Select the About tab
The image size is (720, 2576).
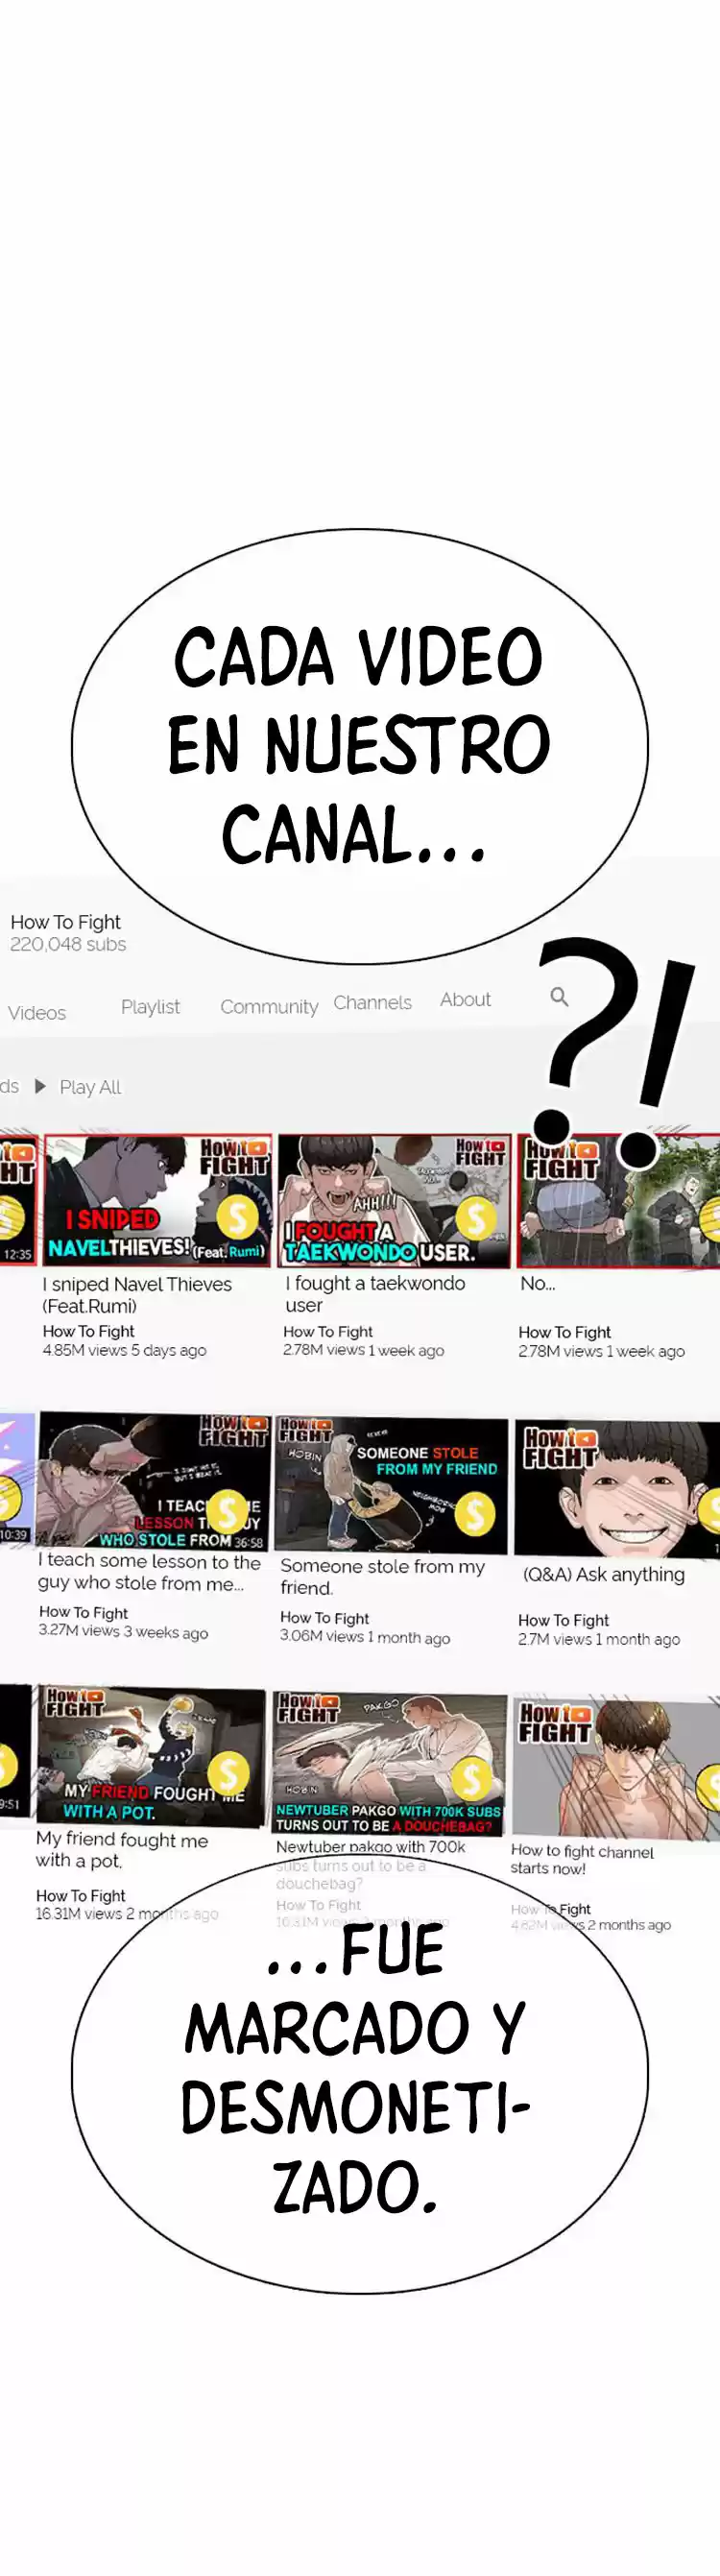pyautogui.click(x=465, y=999)
